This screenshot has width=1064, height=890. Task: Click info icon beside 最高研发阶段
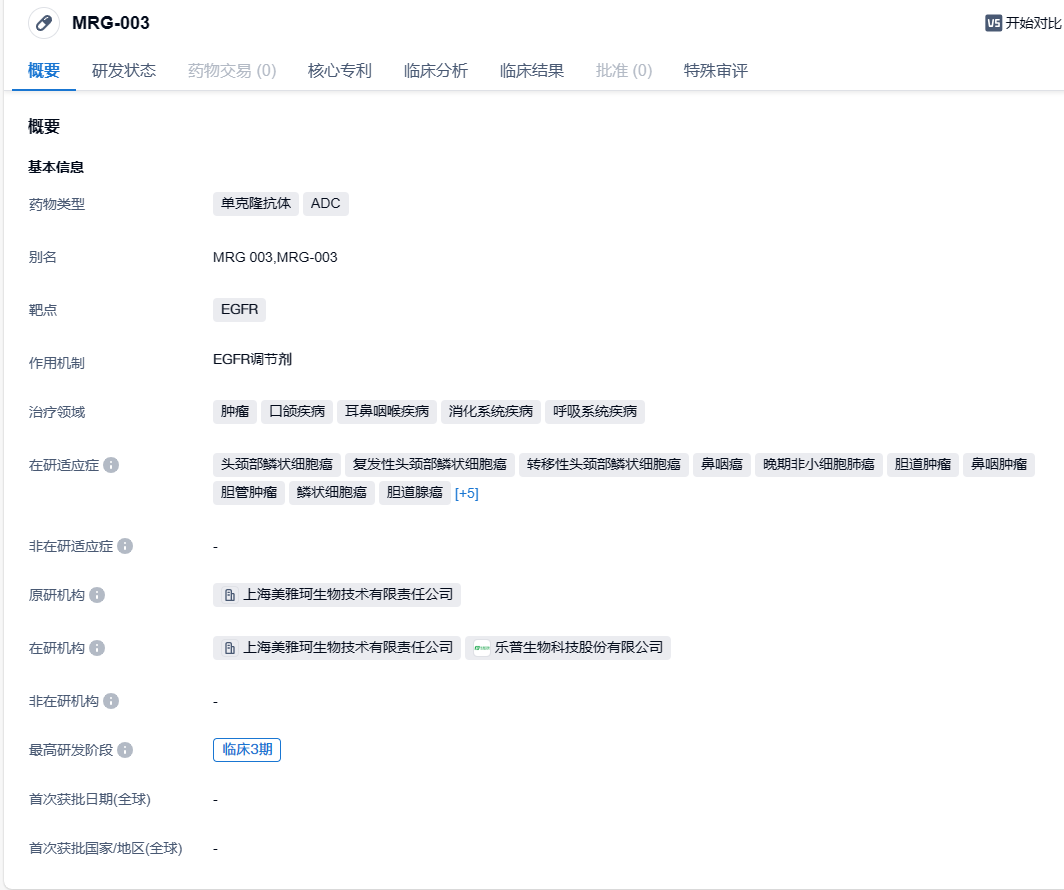click(125, 750)
